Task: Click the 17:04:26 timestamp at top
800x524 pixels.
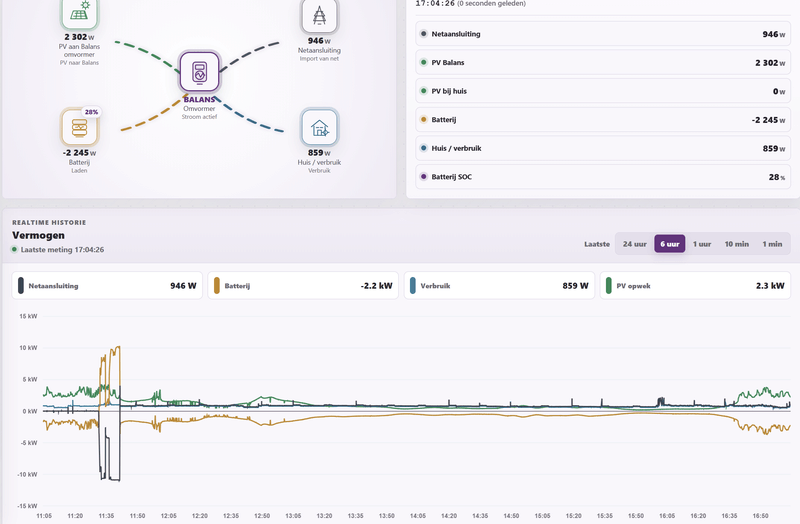Action: pos(435,3)
